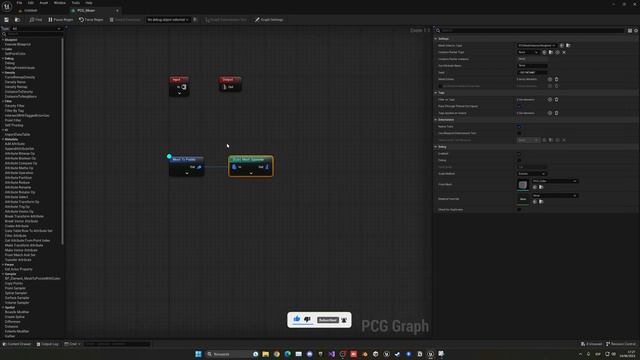Viewport: 640px width, 360px height.
Task: Click the palette search field
Action: 33,34
